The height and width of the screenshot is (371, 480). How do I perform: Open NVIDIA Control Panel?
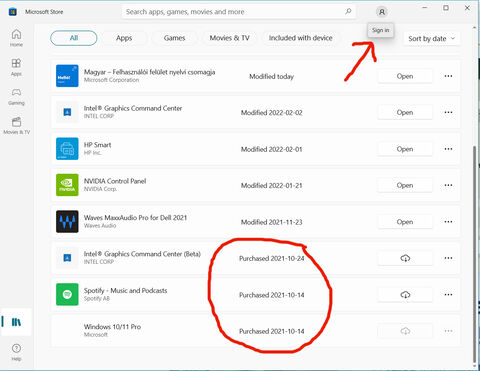(x=405, y=185)
